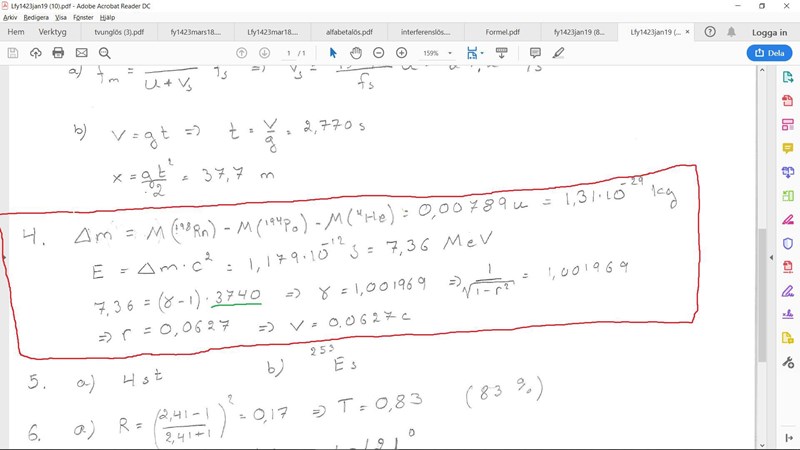
Task: Activate the arrow selection tool
Action: pos(334,53)
